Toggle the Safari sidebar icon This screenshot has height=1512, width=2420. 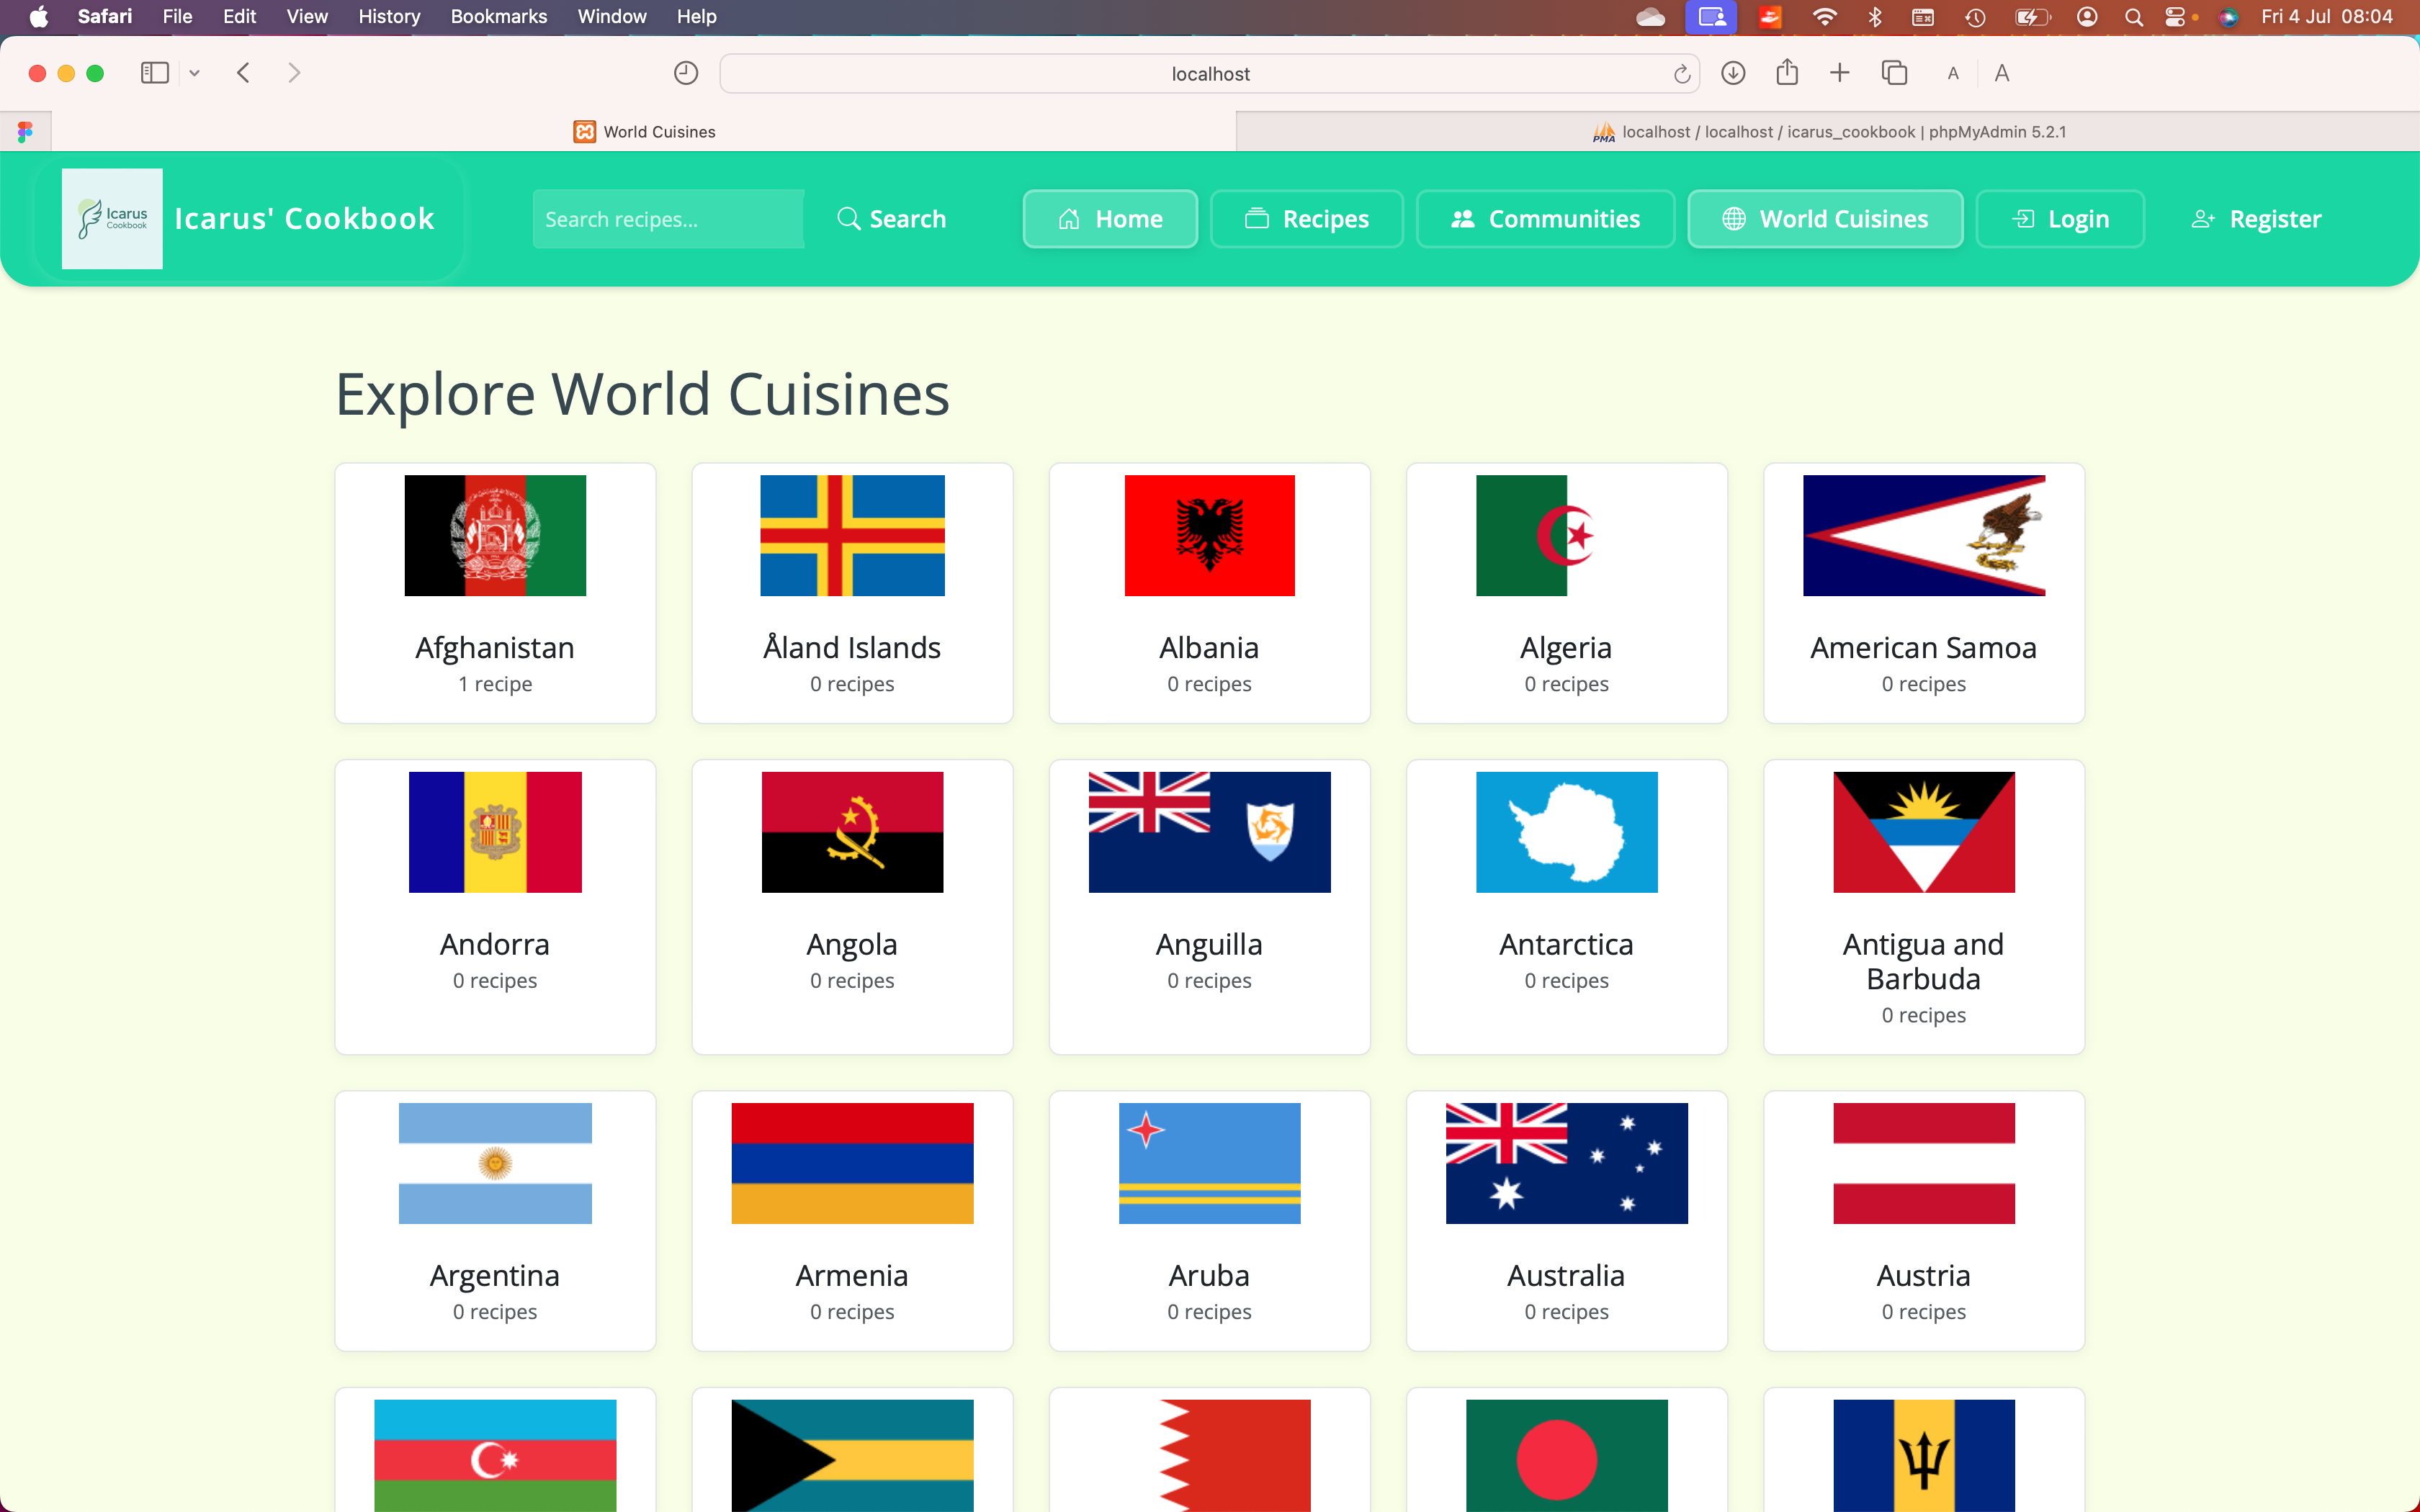click(154, 72)
